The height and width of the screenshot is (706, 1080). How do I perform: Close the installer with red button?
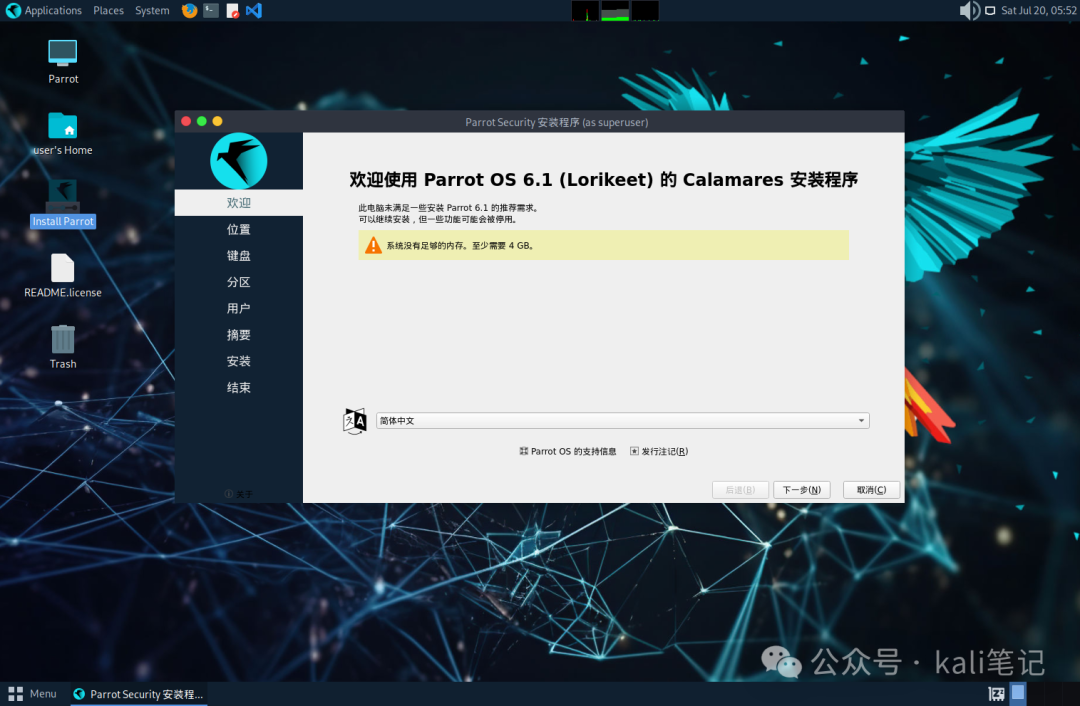tap(186, 121)
